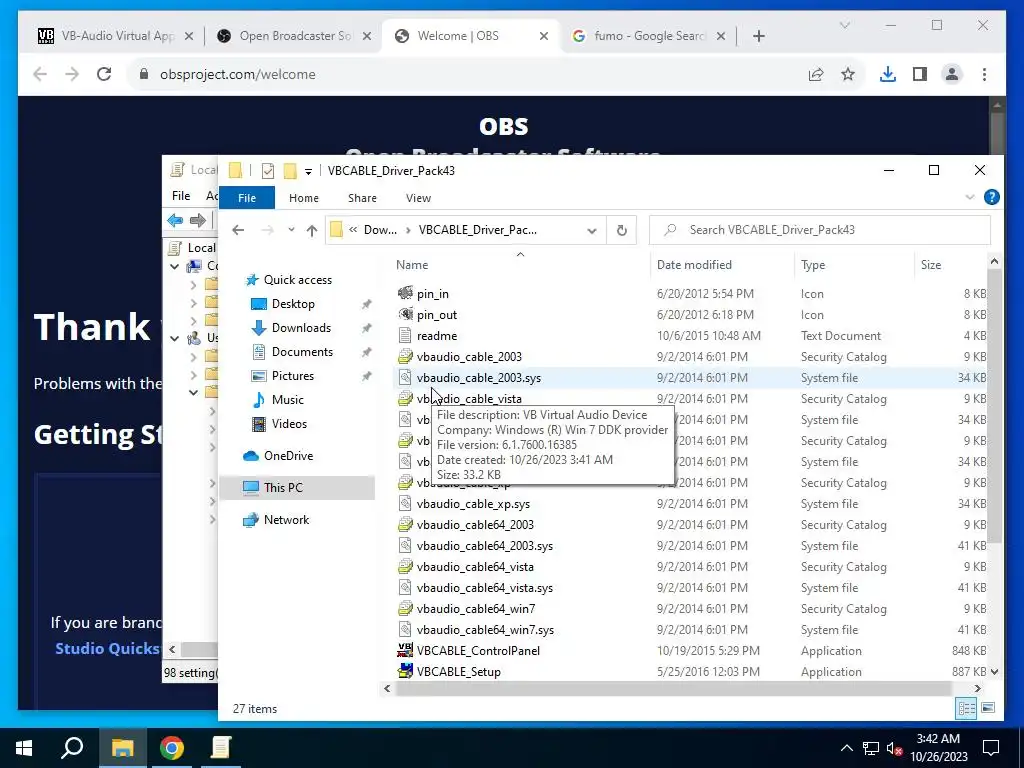Open the taskbar Search icon
1024x768 pixels.
point(72,748)
